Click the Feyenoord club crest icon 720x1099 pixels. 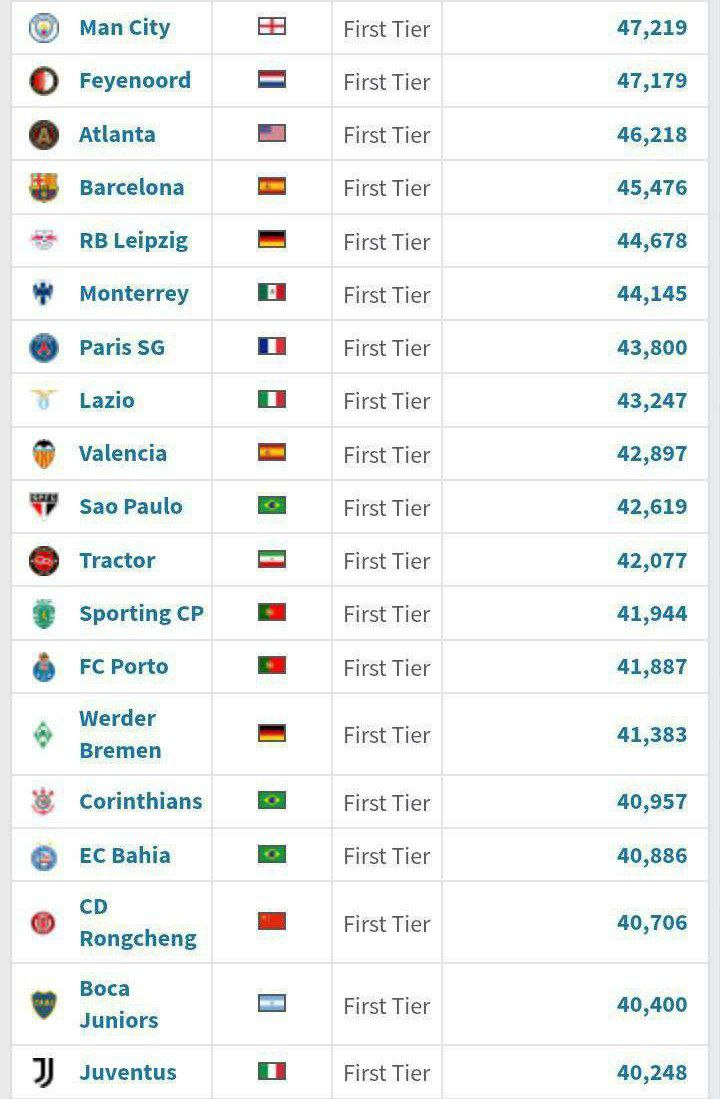[x=43, y=81]
